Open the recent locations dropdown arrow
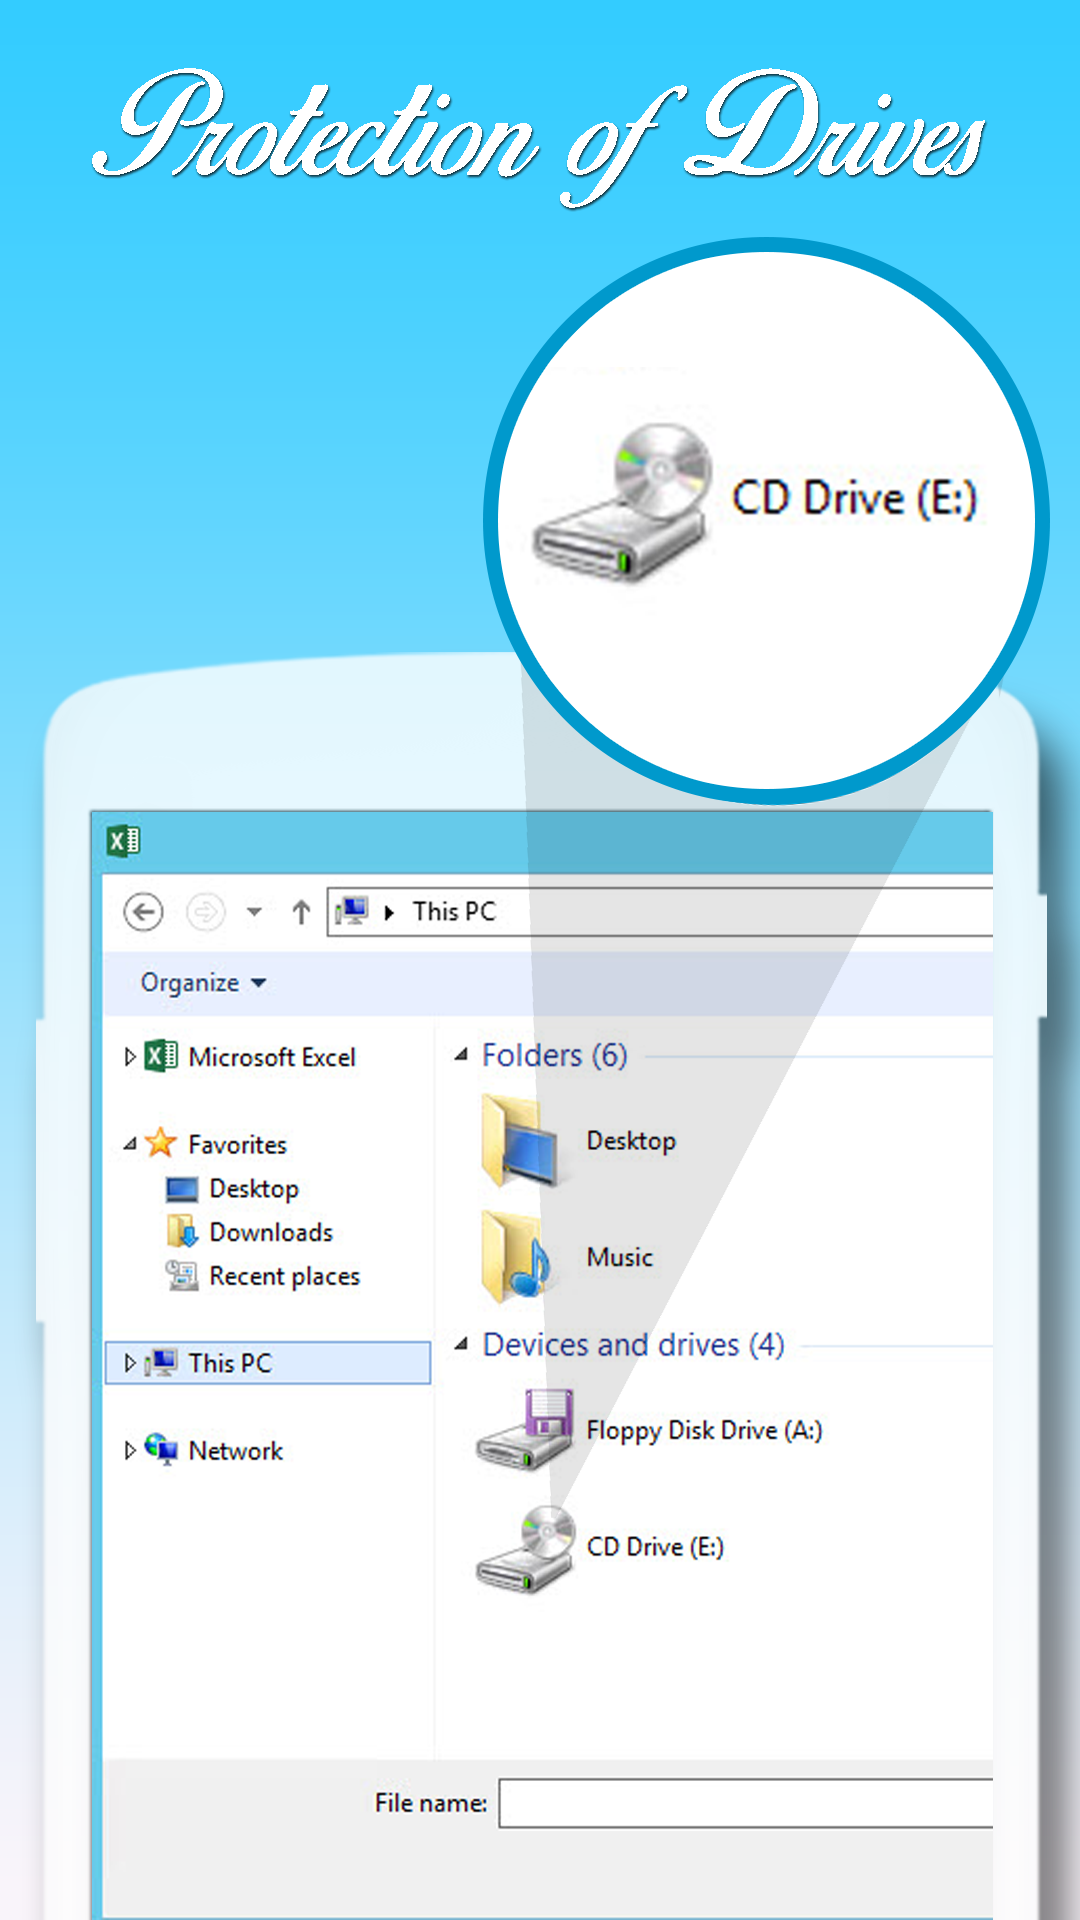The width and height of the screenshot is (1080, 1920). (254, 912)
